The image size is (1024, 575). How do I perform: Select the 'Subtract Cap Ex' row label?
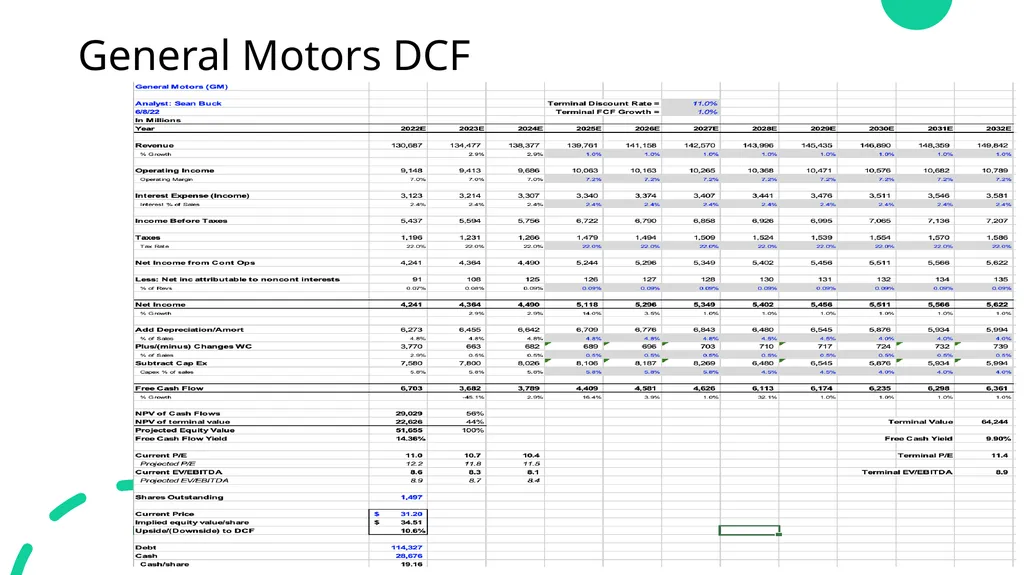(171, 363)
